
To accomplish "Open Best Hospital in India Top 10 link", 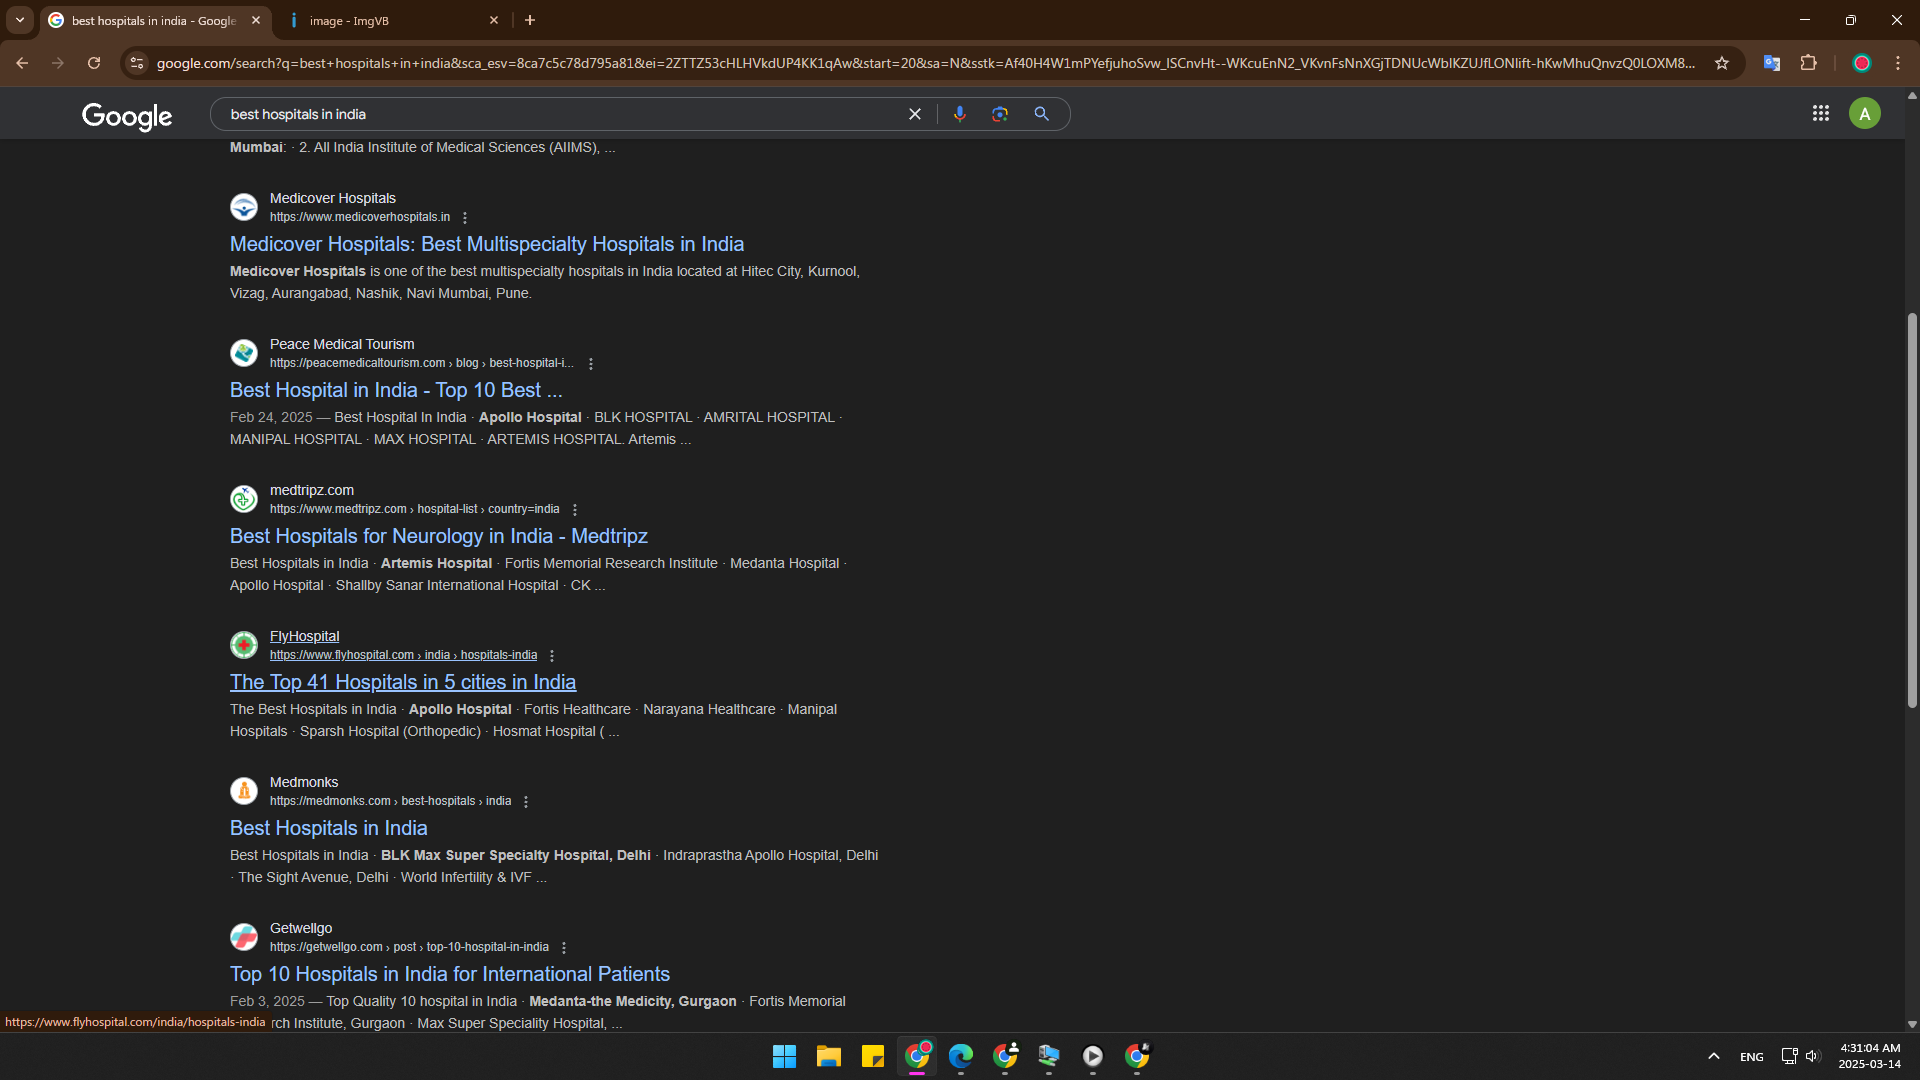I will [x=396, y=390].
